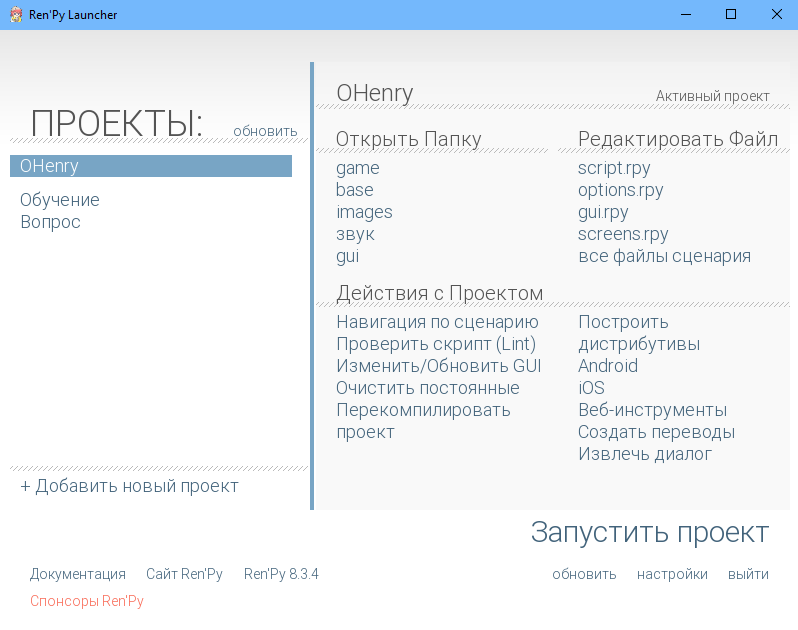798x630 pixels.
Task: Edit script.rpy file
Action: pyautogui.click(x=614, y=168)
